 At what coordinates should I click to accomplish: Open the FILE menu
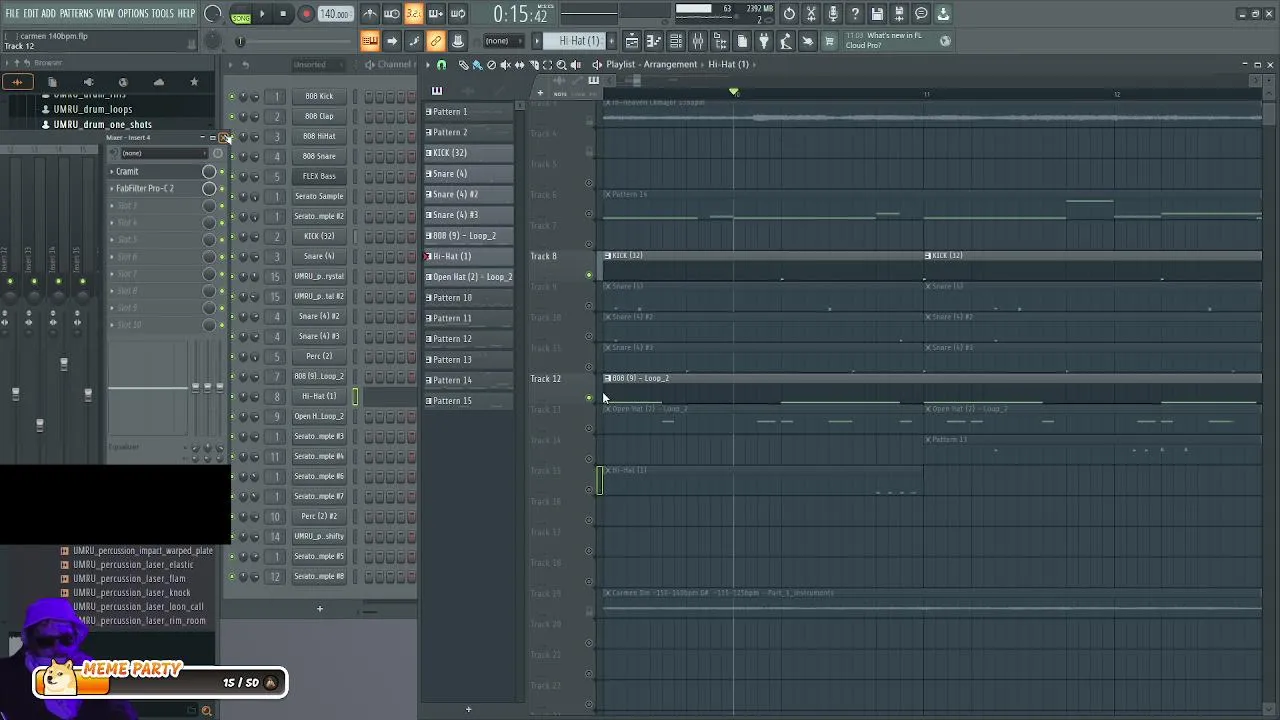(12, 13)
